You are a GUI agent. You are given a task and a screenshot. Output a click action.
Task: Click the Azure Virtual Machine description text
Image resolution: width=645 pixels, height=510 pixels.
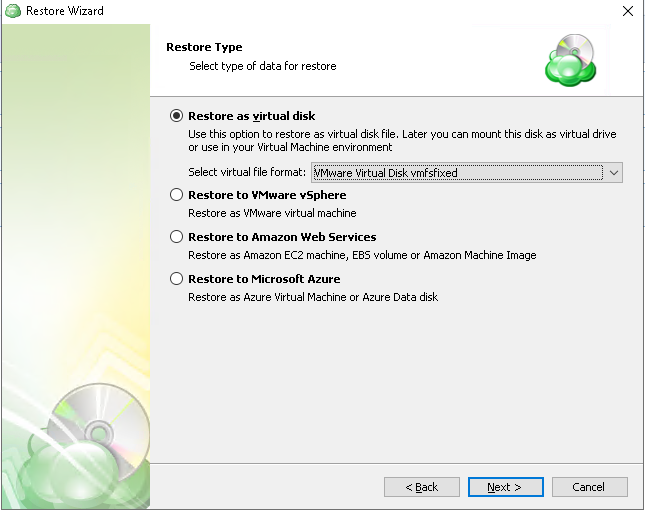pos(313,297)
